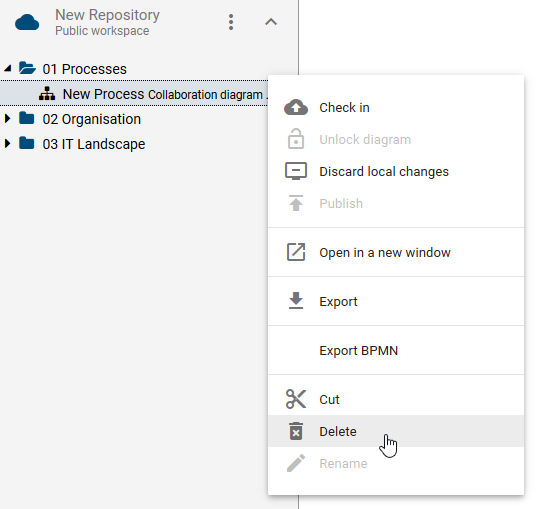Screen dimensions: 538x509
Task: Choose Delete from the context menu
Action: point(396,431)
